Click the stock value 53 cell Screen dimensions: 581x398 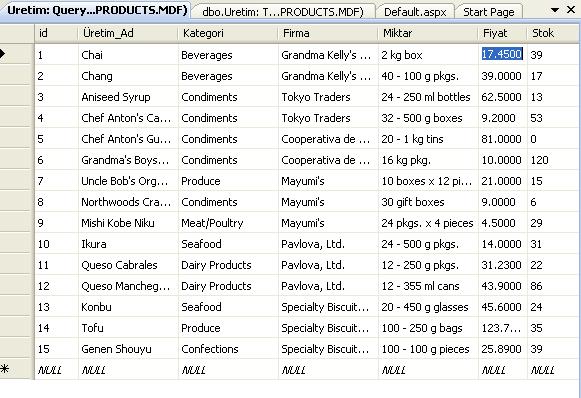coord(553,118)
